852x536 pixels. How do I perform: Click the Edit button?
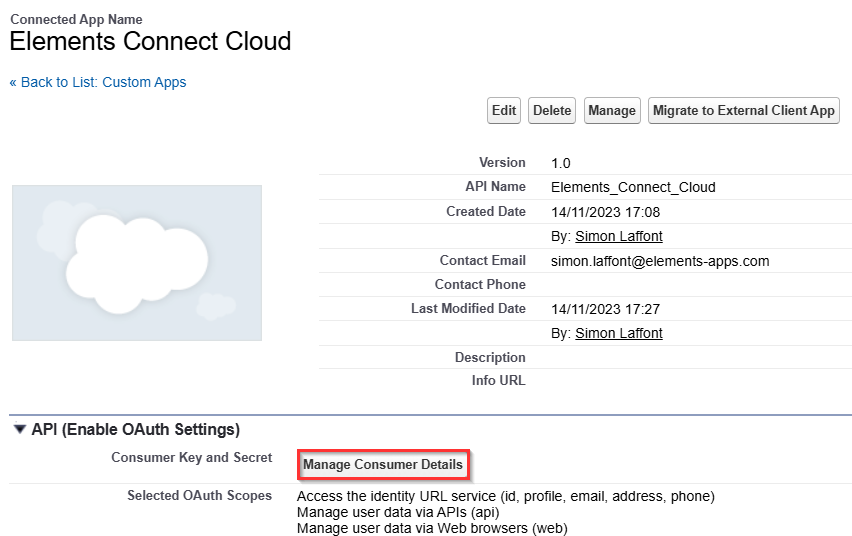point(504,111)
